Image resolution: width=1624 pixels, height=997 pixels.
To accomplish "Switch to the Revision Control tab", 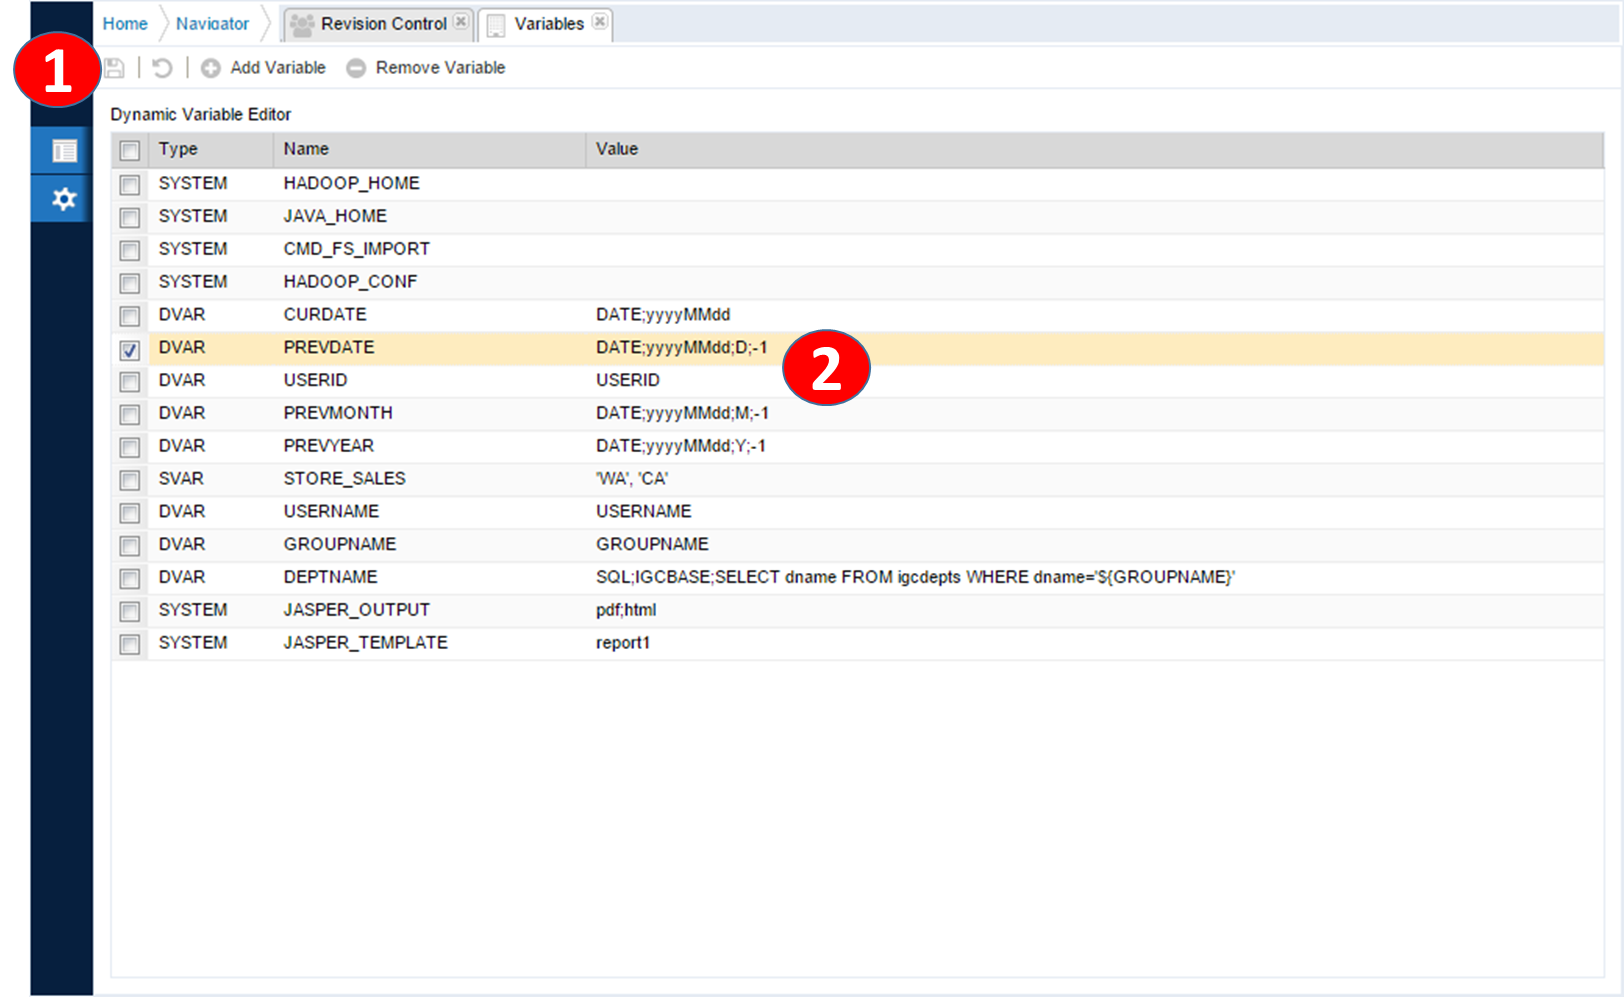I will [x=383, y=24].
